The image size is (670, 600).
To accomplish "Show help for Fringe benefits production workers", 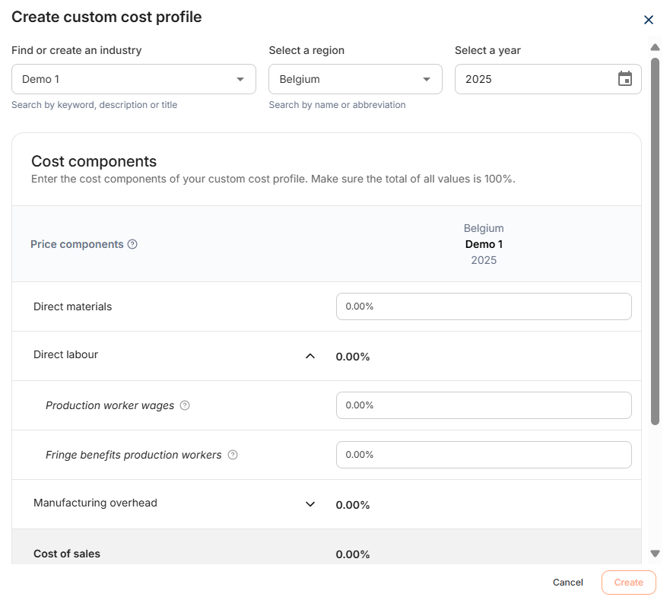I will 233,455.
